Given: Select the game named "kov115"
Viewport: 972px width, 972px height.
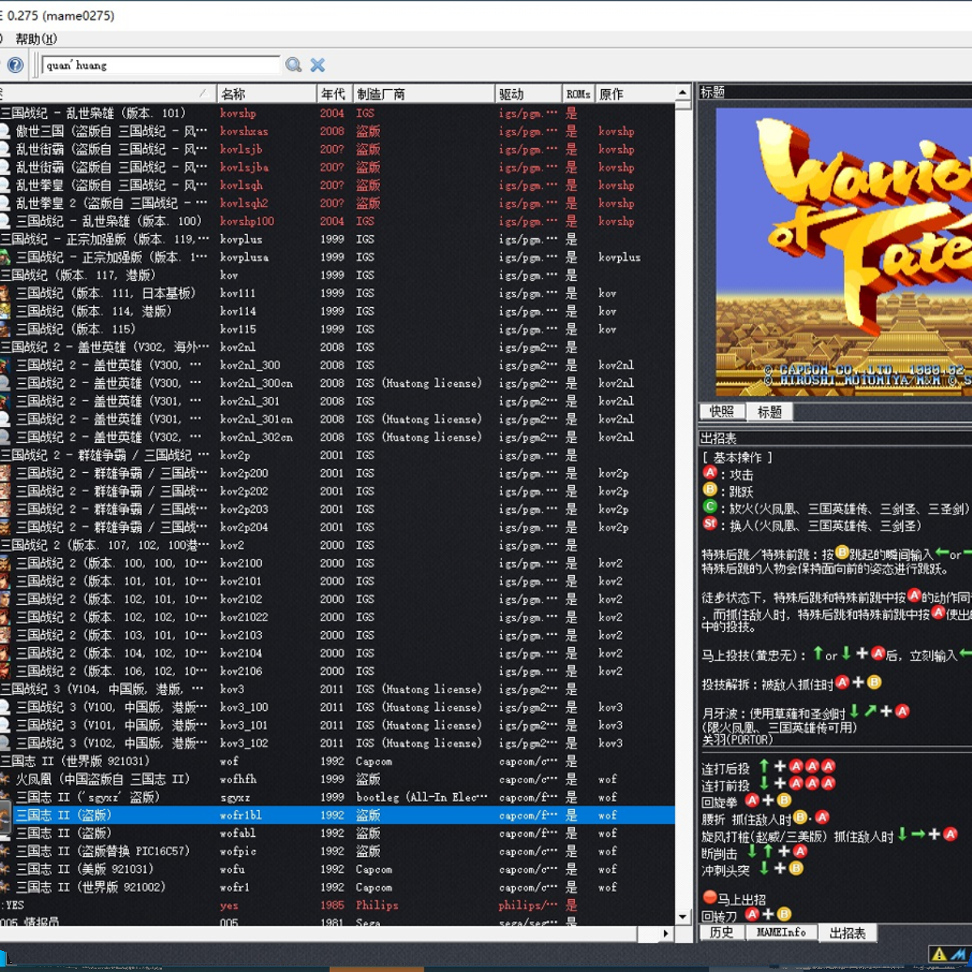Looking at the screenshot, I should (x=238, y=329).
